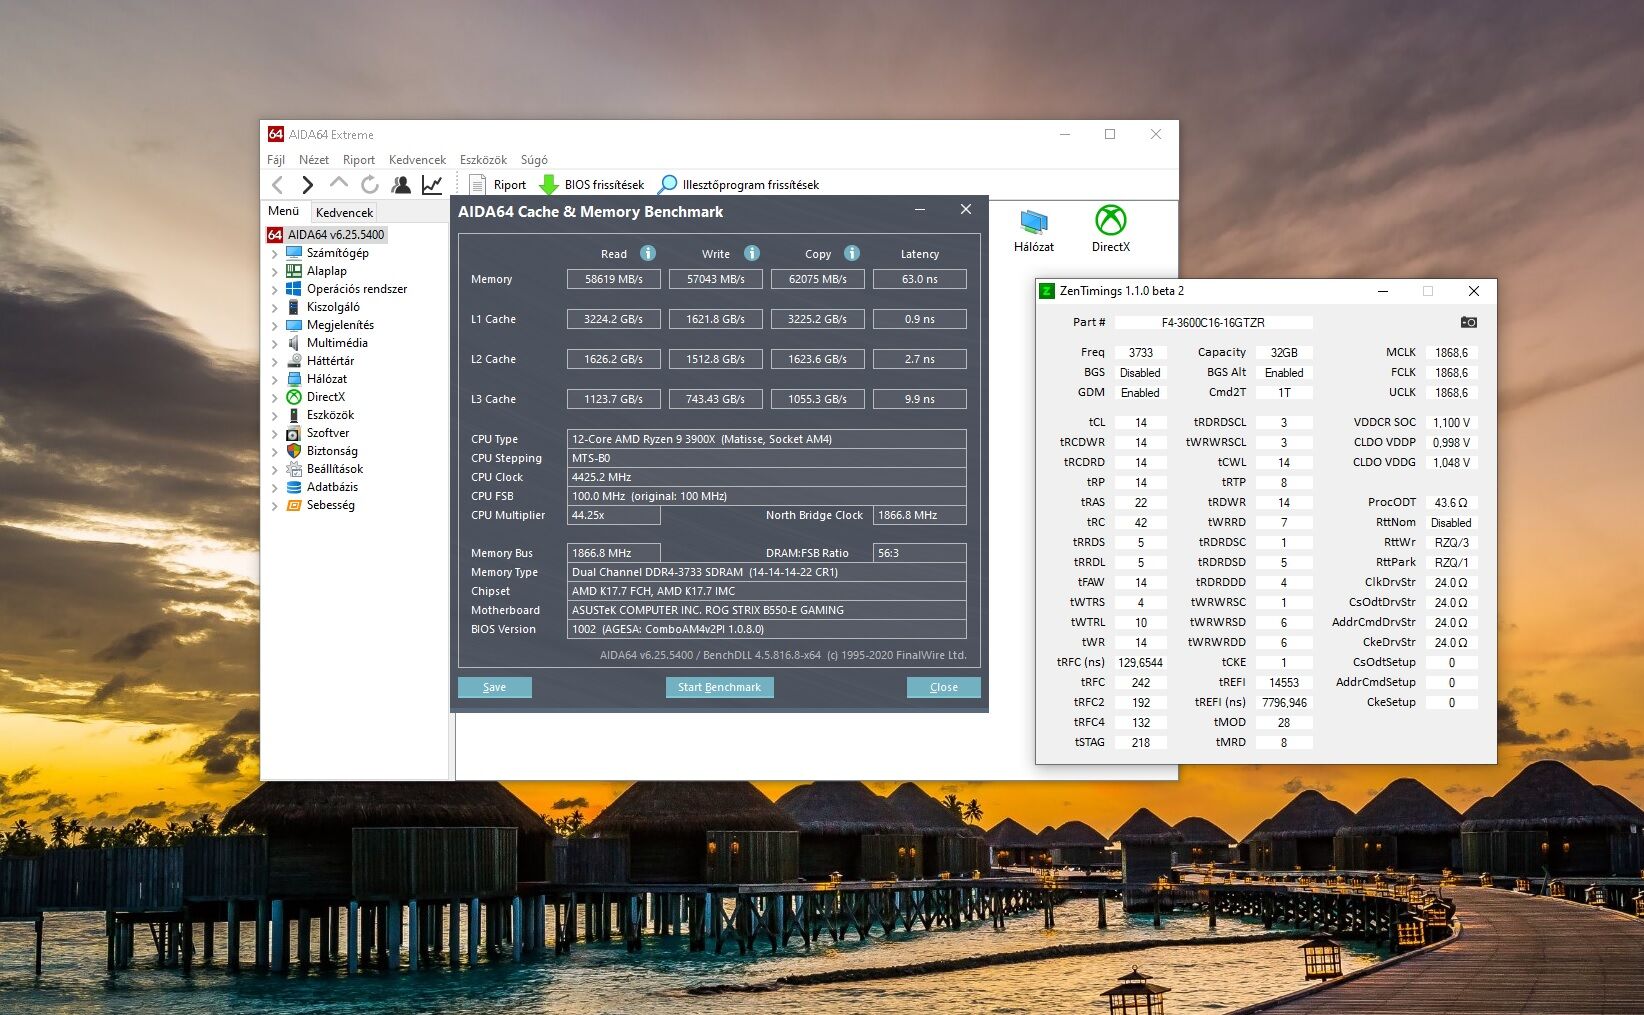Expand the Eszközök tree node chevron
Viewport: 1644px width, 1015px height.
coord(275,416)
